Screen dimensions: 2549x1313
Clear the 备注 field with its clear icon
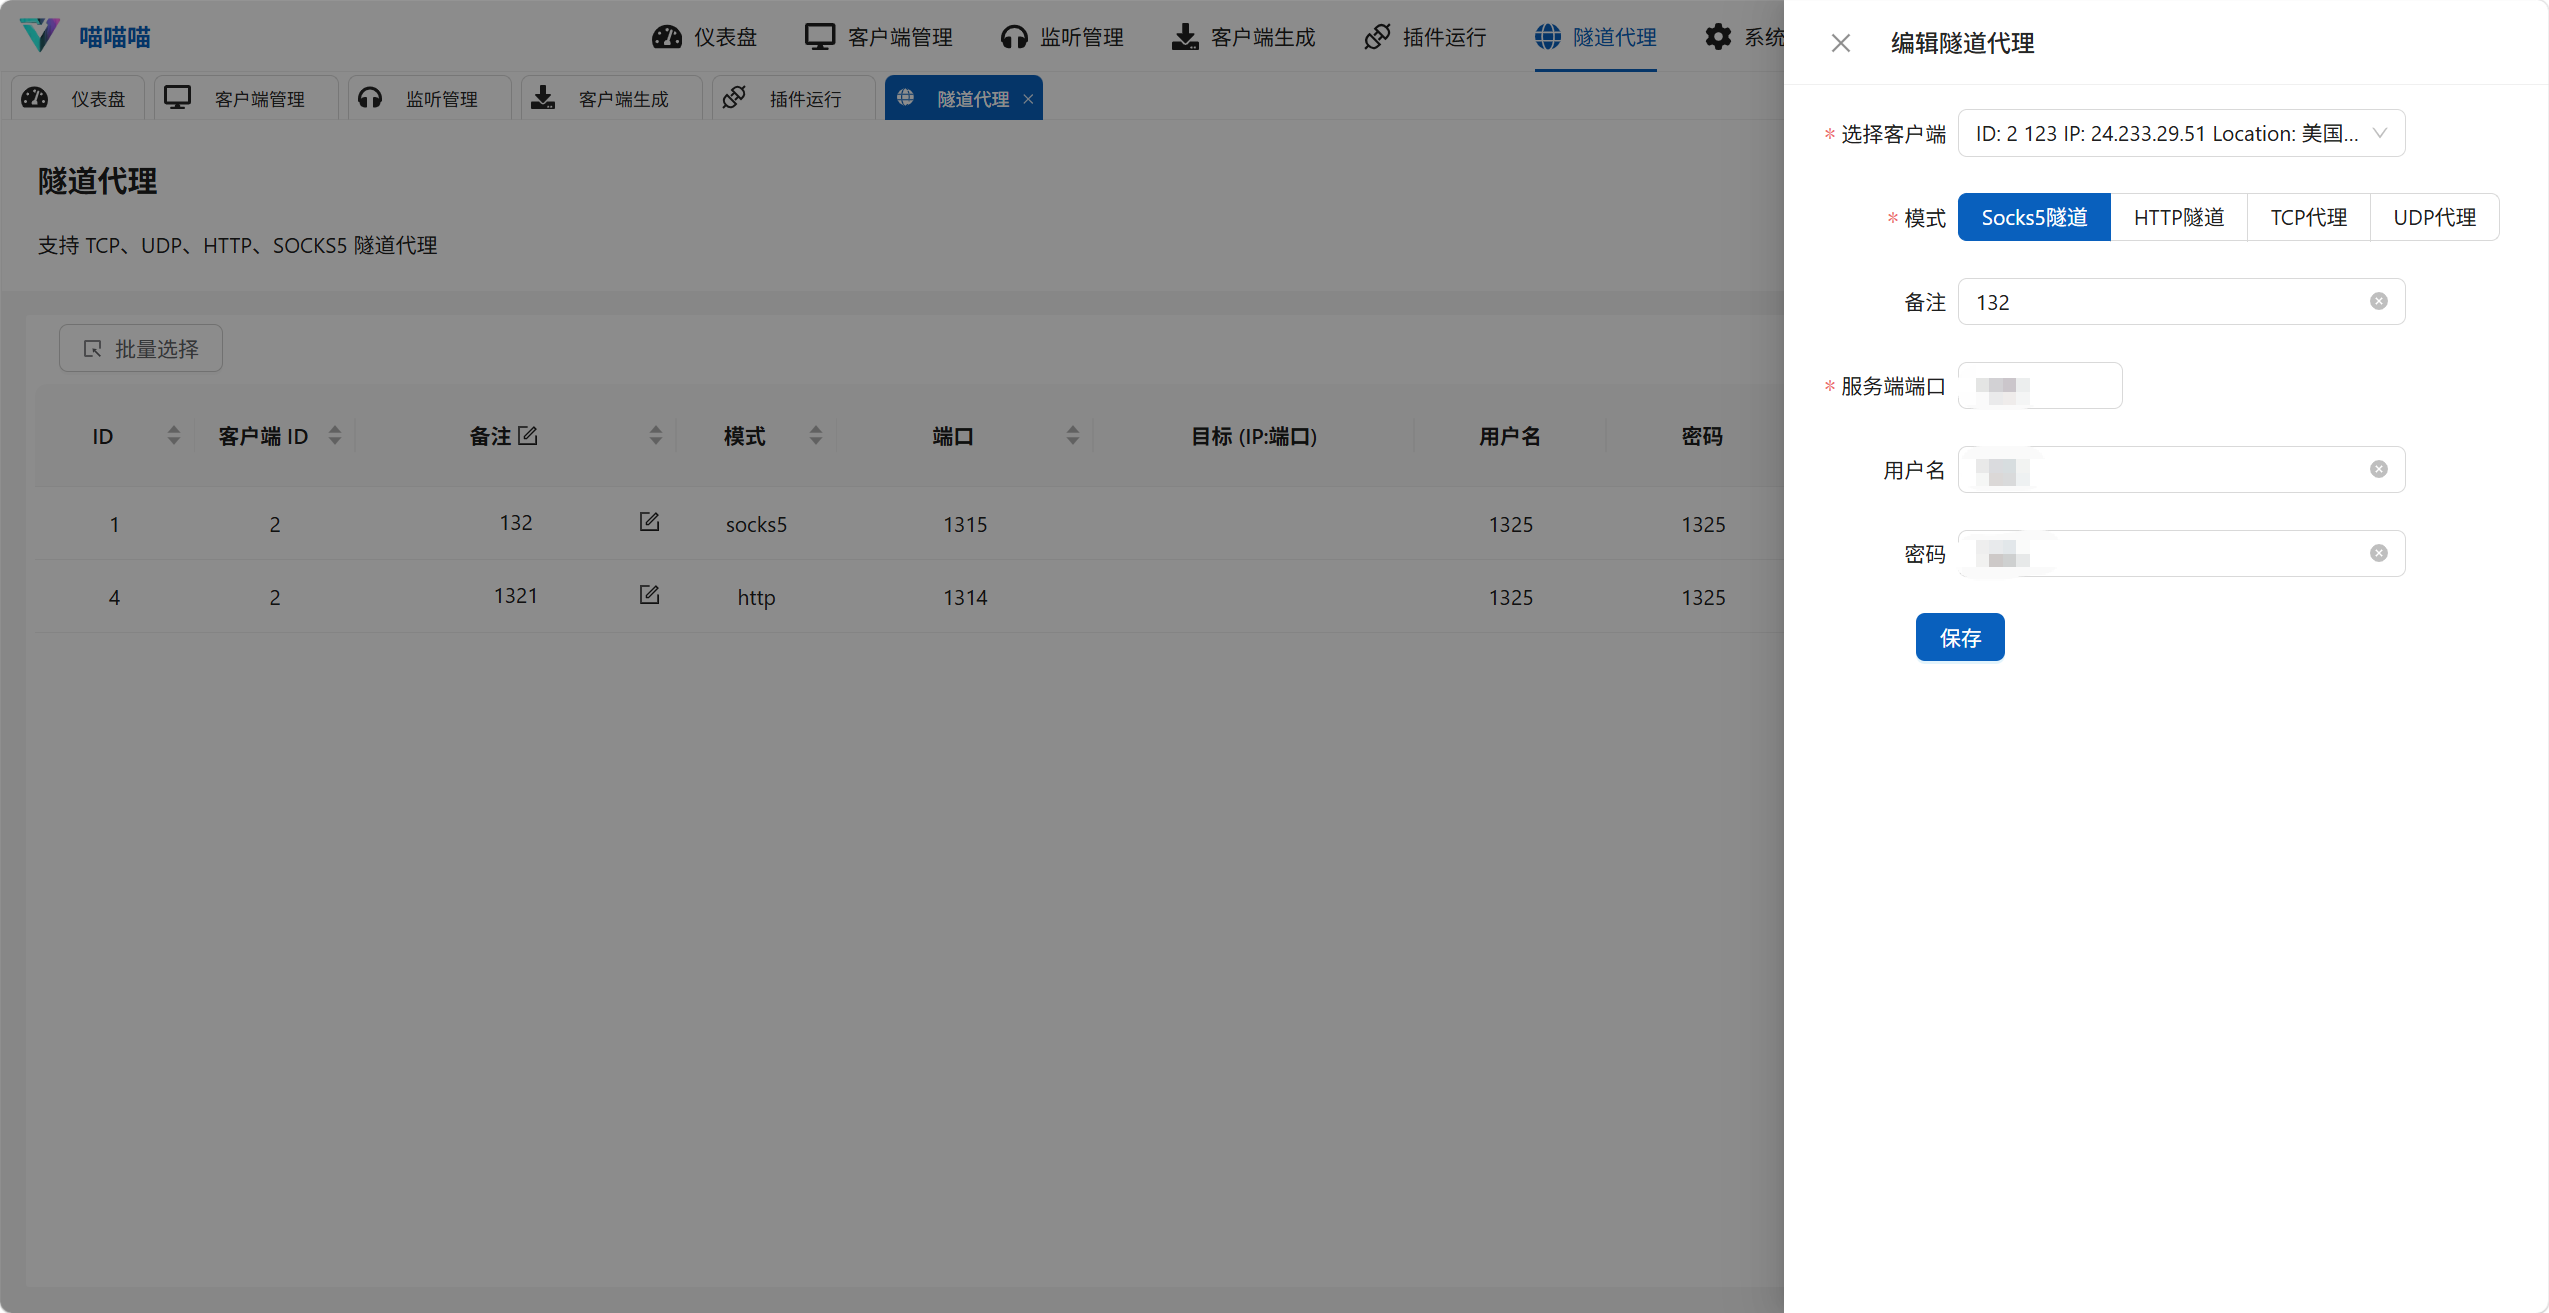(2378, 301)
